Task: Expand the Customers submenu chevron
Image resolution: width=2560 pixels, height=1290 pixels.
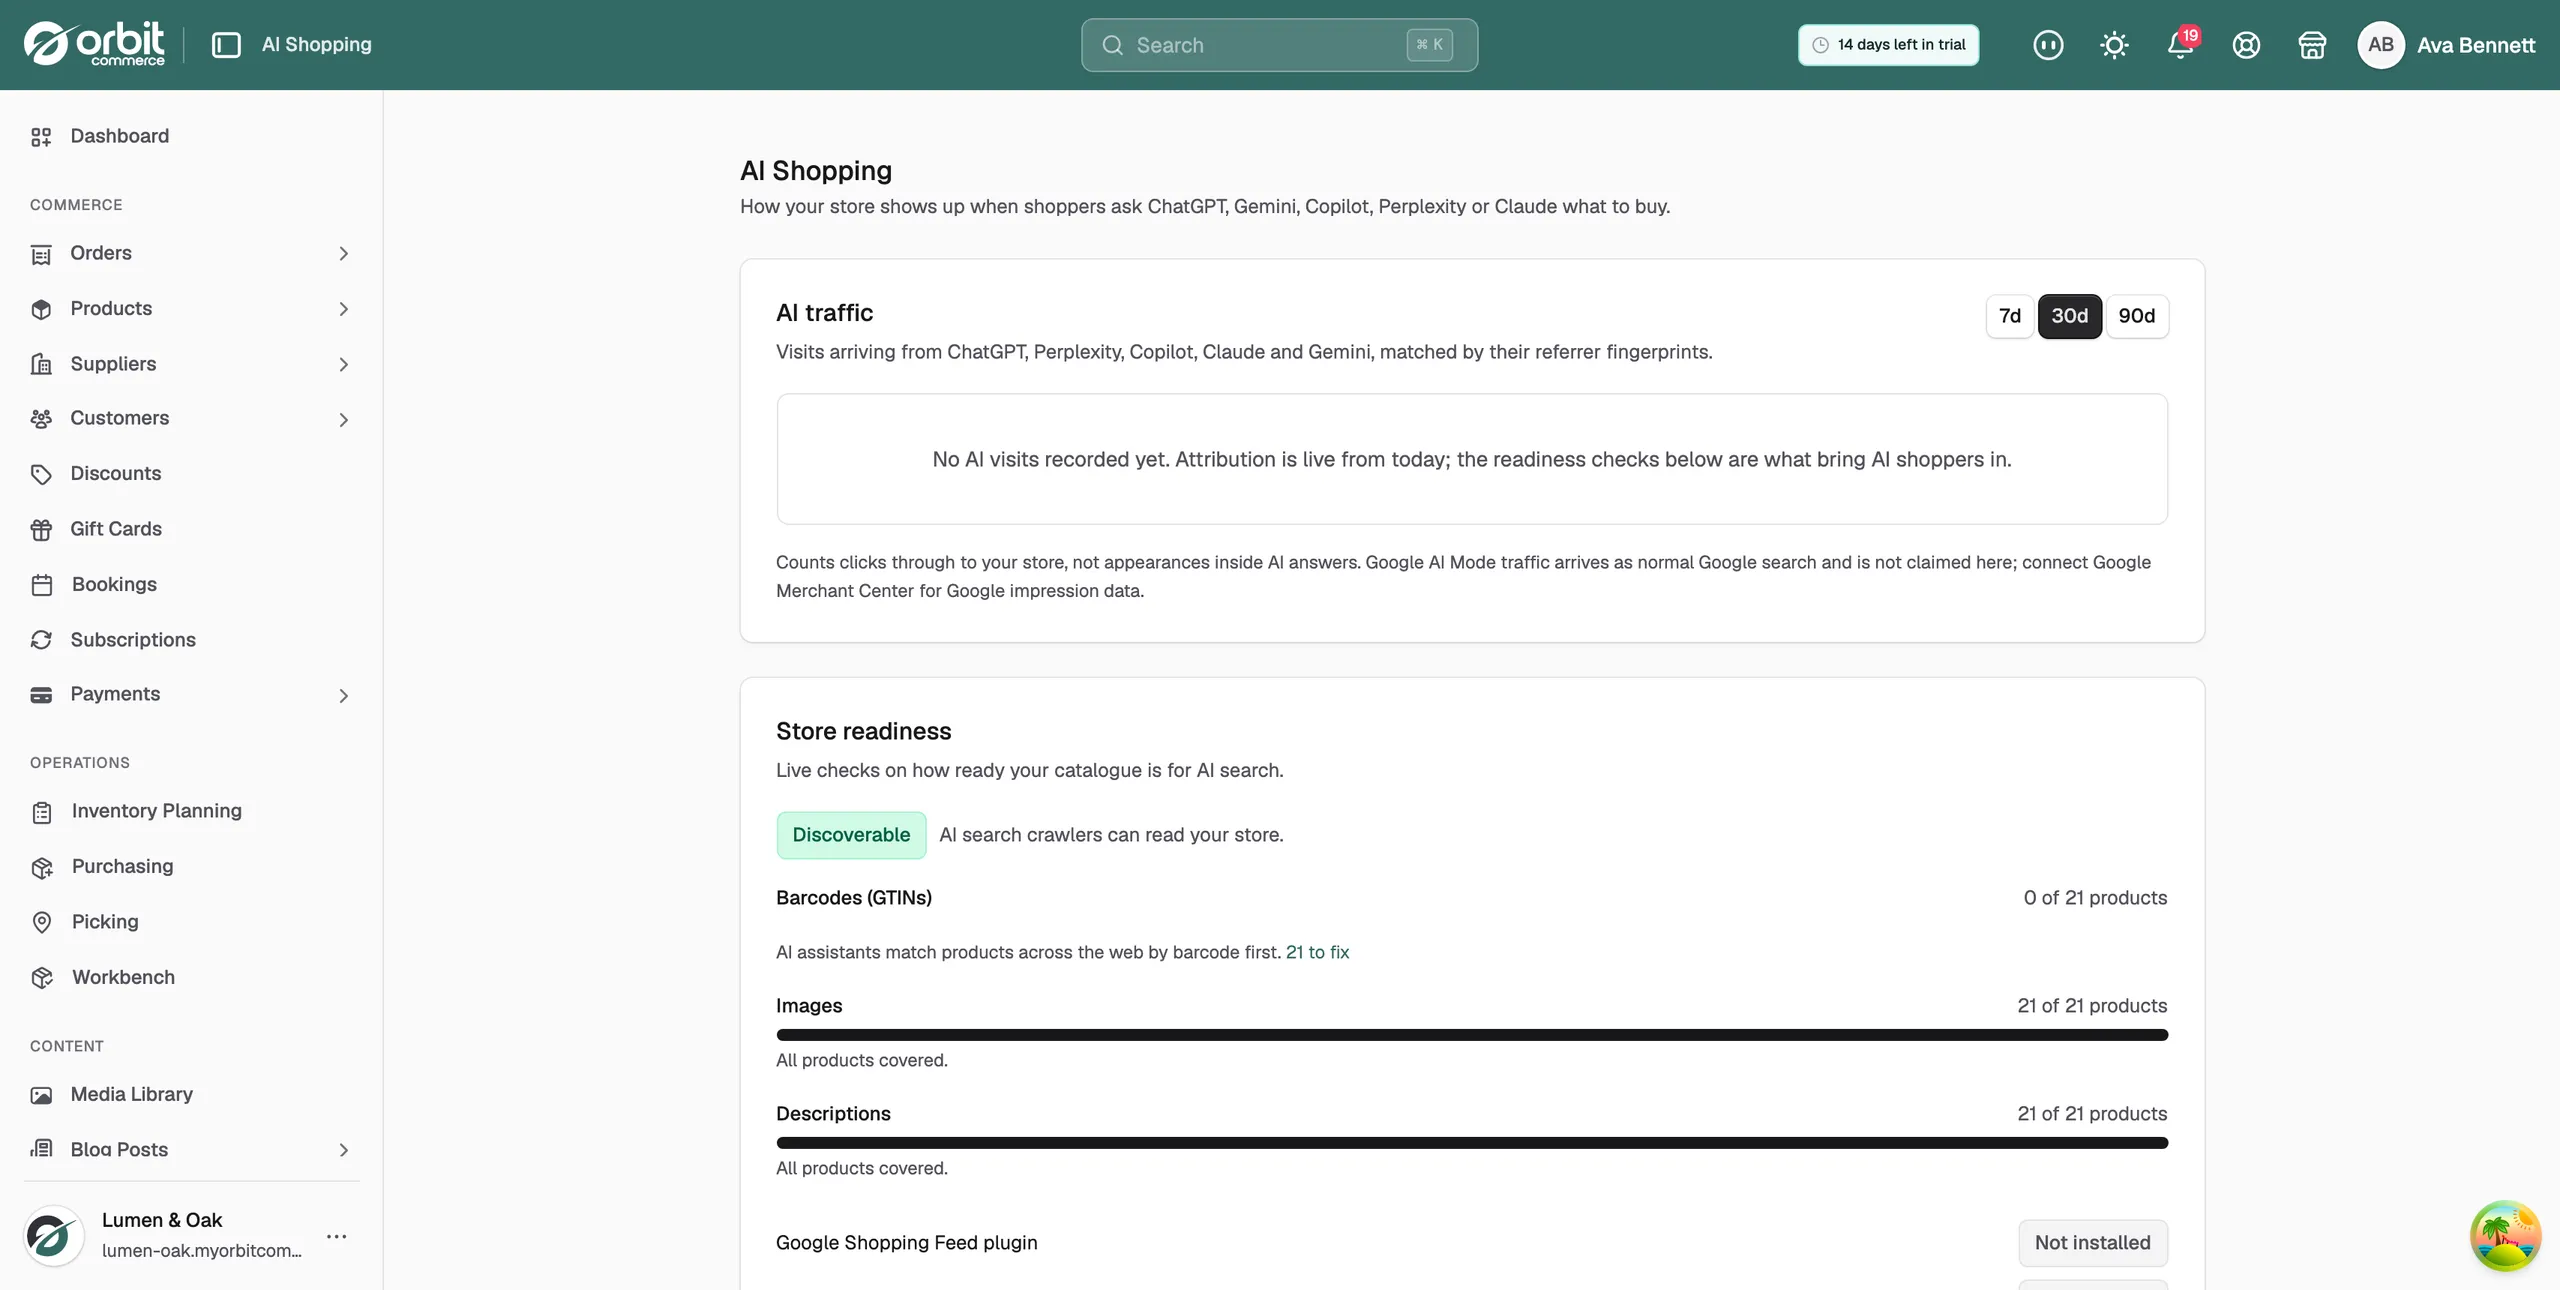Action: (x=343, y=419)
